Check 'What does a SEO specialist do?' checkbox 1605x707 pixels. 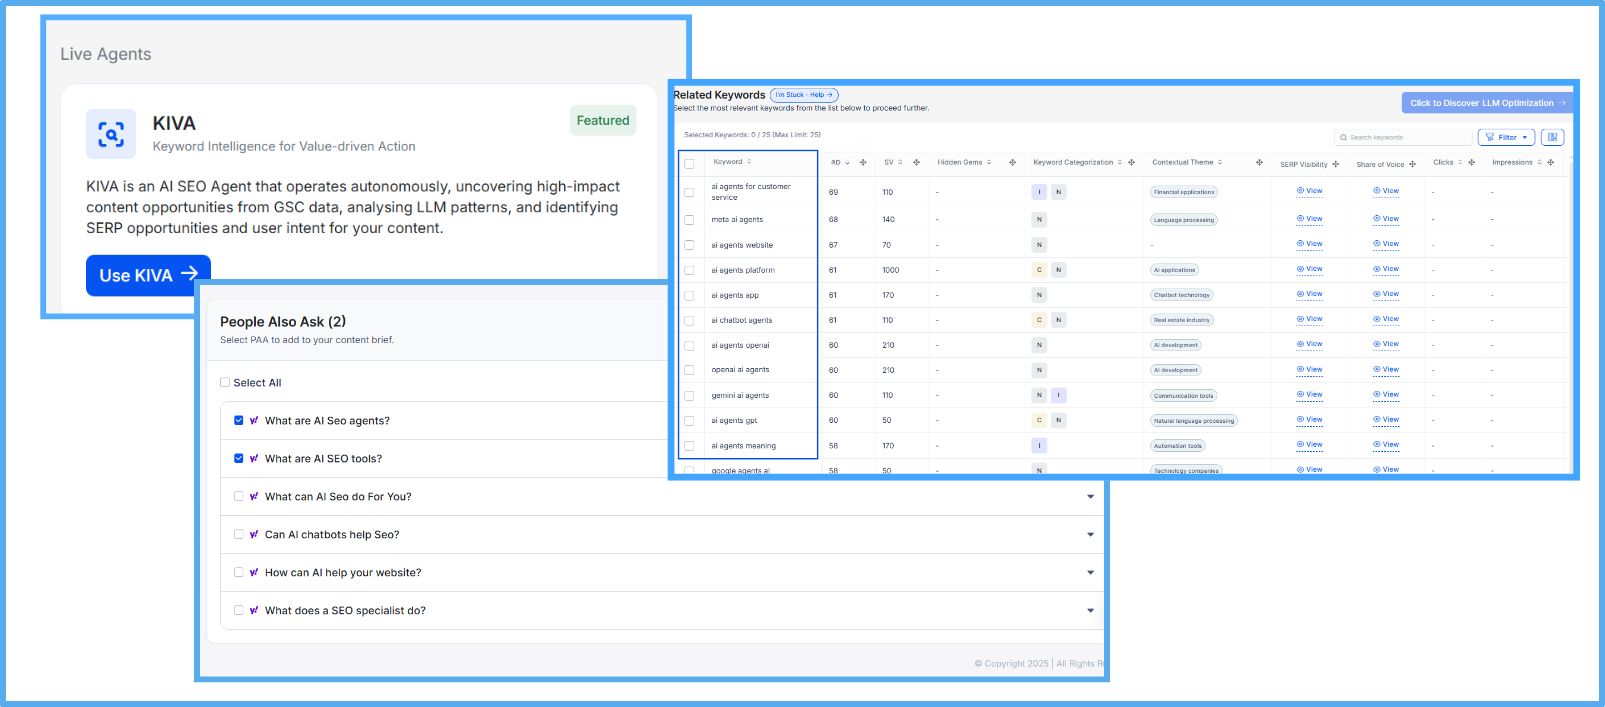coord(239,610)
